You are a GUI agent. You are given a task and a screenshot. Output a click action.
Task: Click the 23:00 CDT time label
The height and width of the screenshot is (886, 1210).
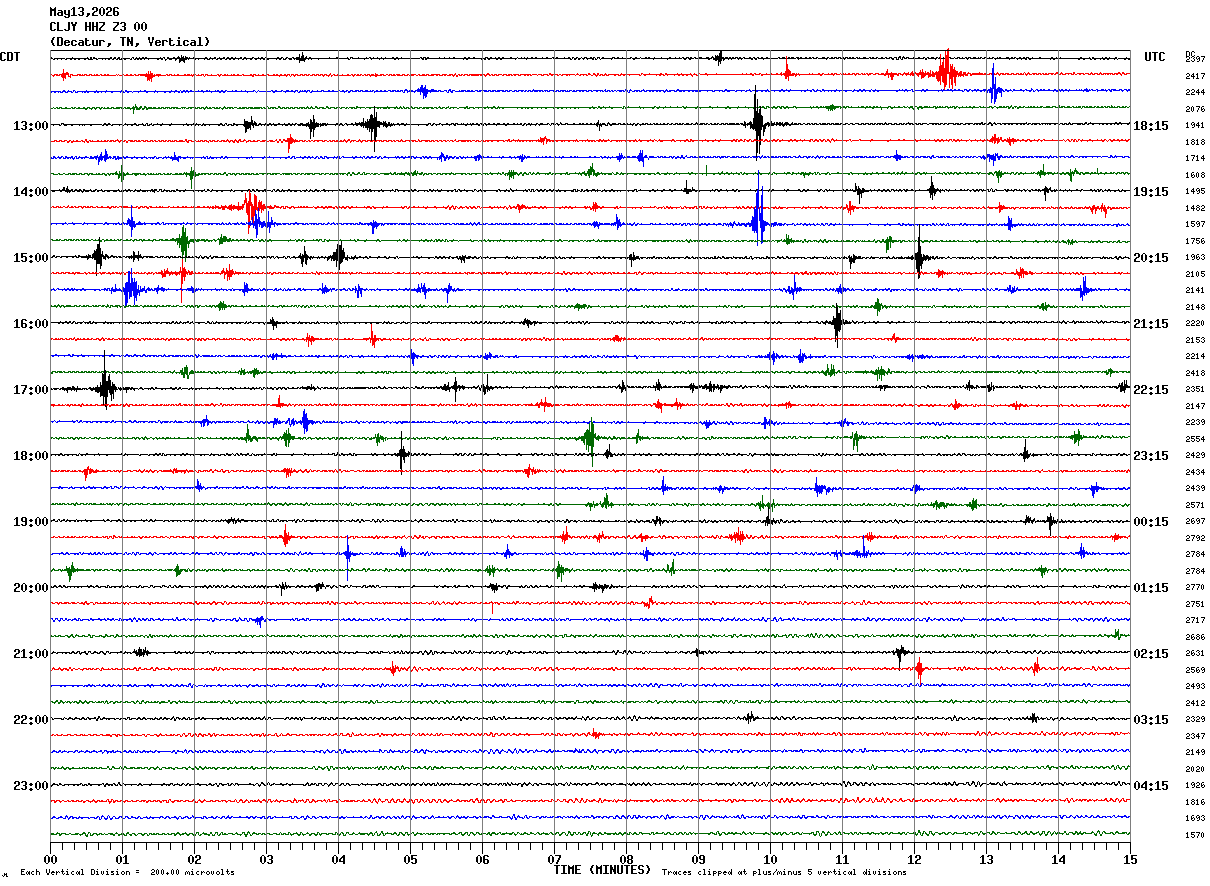click(x=31, y=785)
